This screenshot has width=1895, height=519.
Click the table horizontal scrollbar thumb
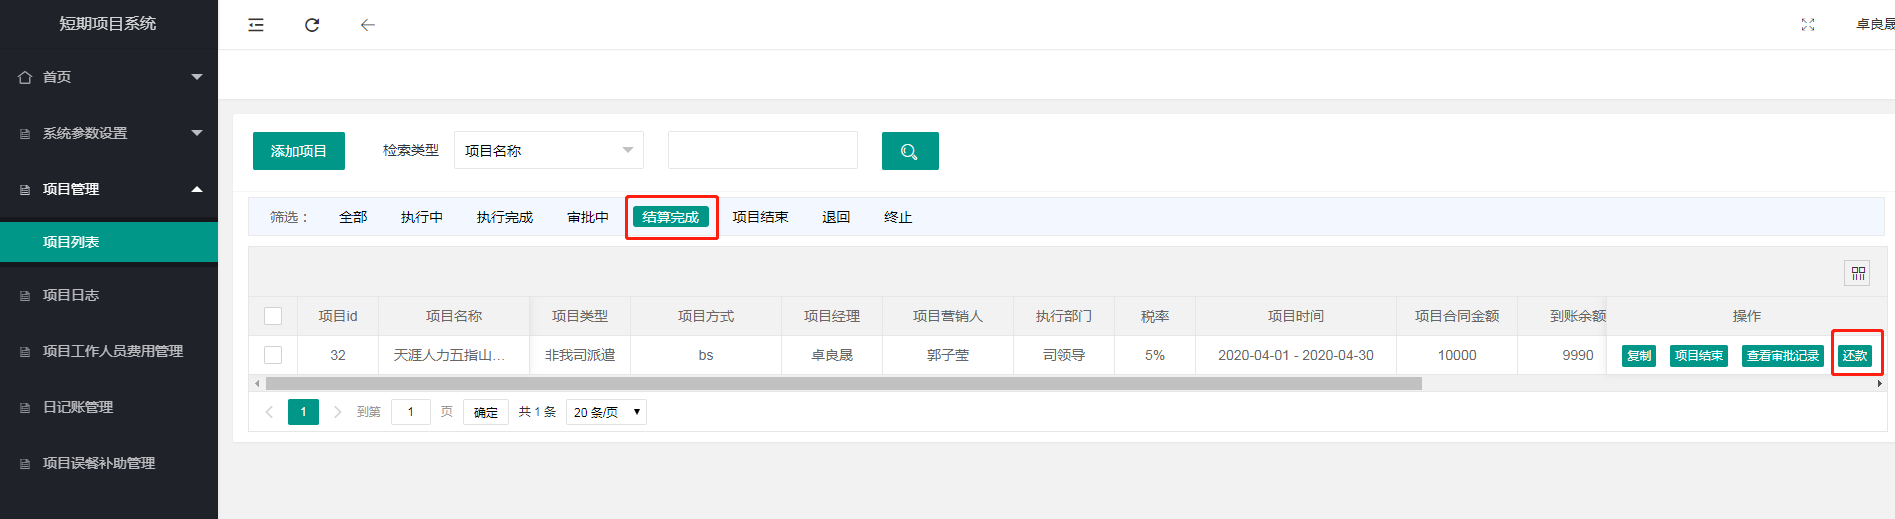click(x=843, y=384)
